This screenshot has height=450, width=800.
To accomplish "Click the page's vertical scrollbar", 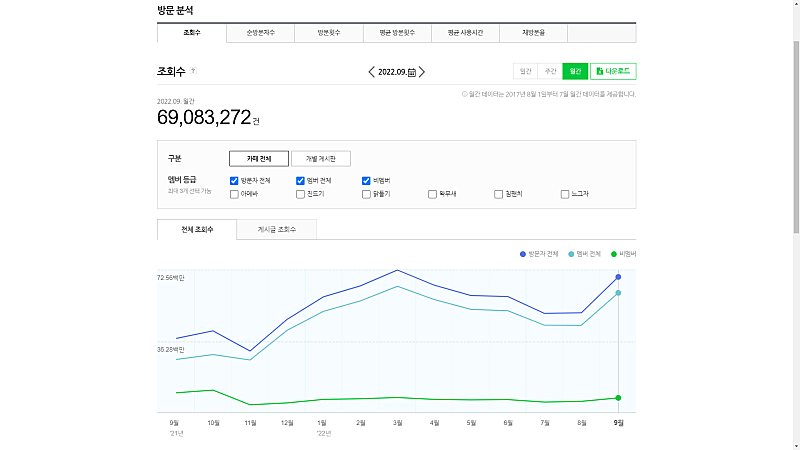I will (794, 120).
